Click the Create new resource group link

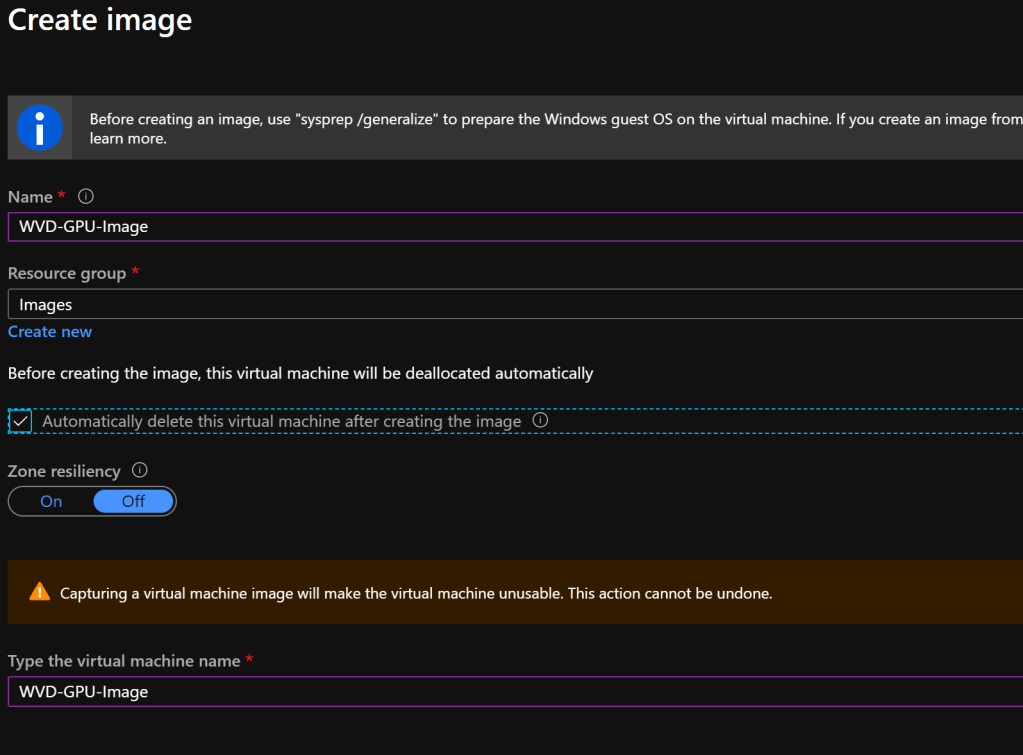pyautogui.click(x=50, y=331)
